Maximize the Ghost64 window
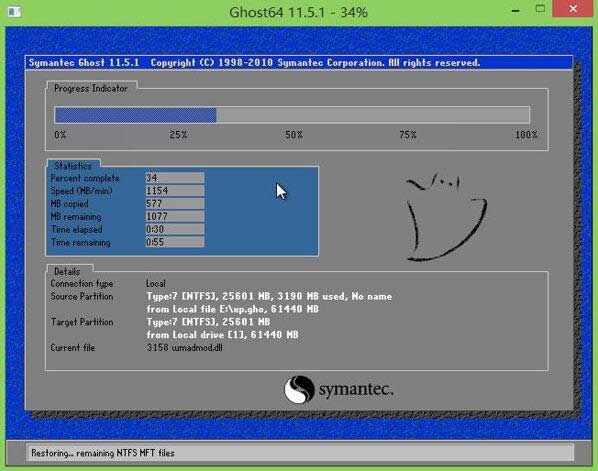Viewport: 598px width, 471px height. click(540, 9)
